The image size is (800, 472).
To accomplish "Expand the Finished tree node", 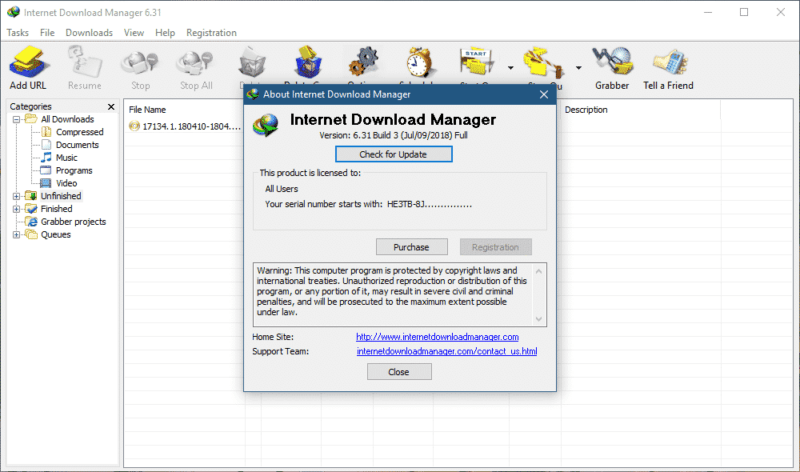I will [16, 209].
